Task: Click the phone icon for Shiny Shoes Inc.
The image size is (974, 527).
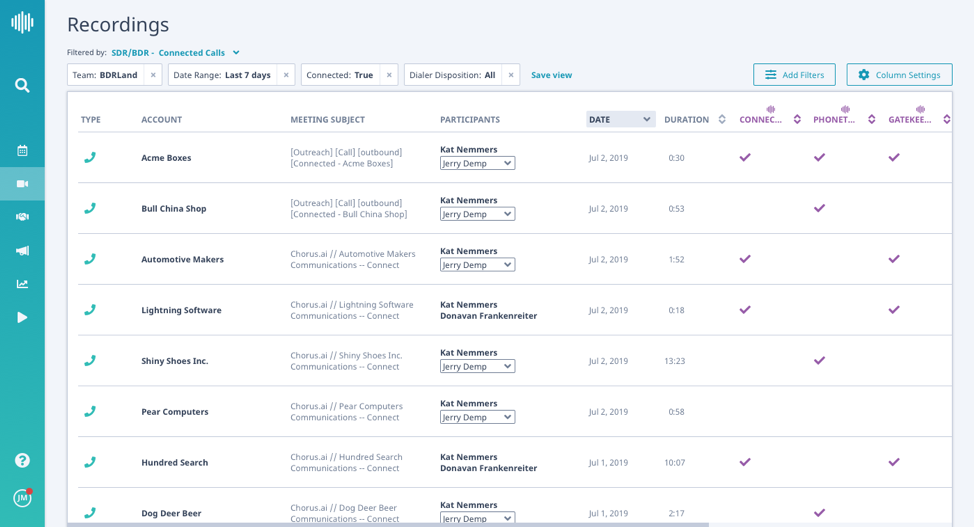Action: coord(90,360)
